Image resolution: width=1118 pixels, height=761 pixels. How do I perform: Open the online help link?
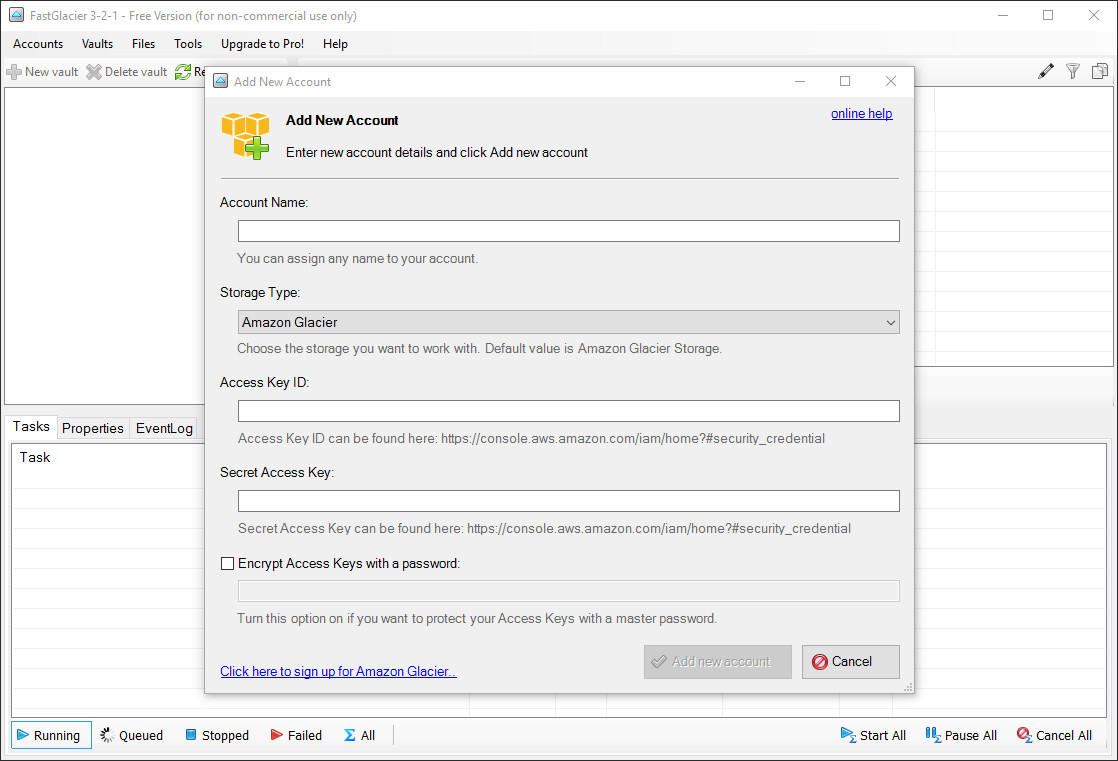point(861,113)
